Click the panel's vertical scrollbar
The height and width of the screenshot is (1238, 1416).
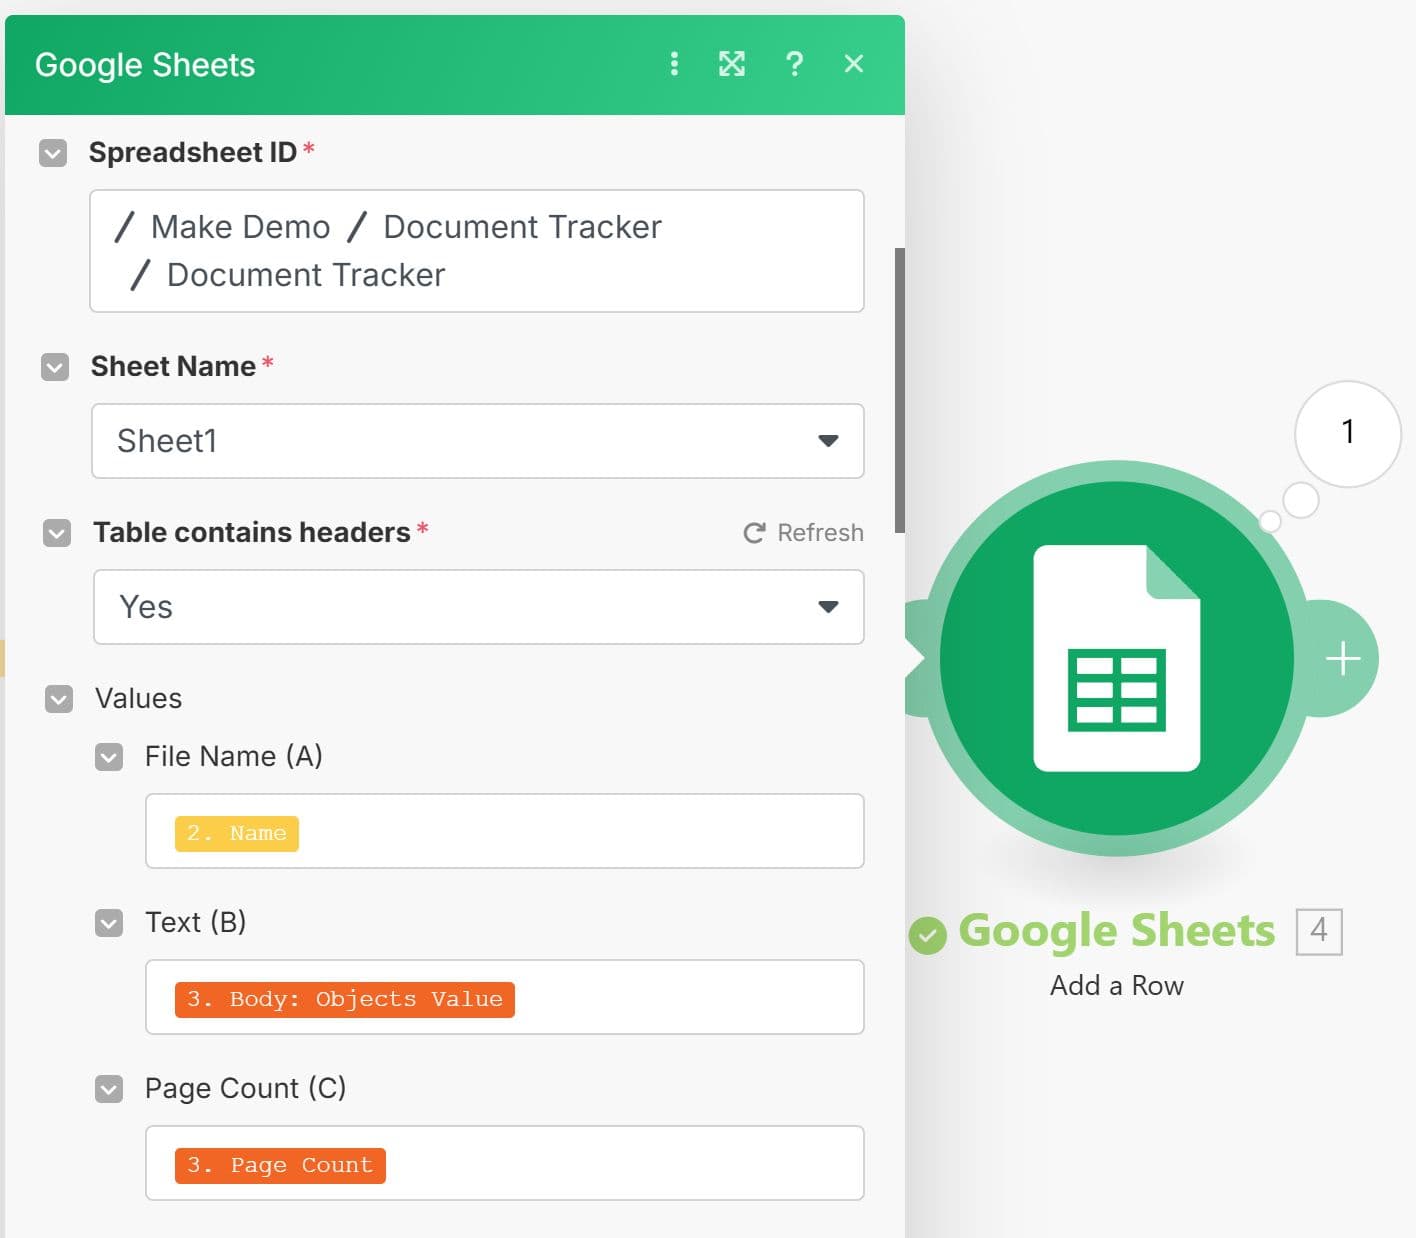pos(899,390)
